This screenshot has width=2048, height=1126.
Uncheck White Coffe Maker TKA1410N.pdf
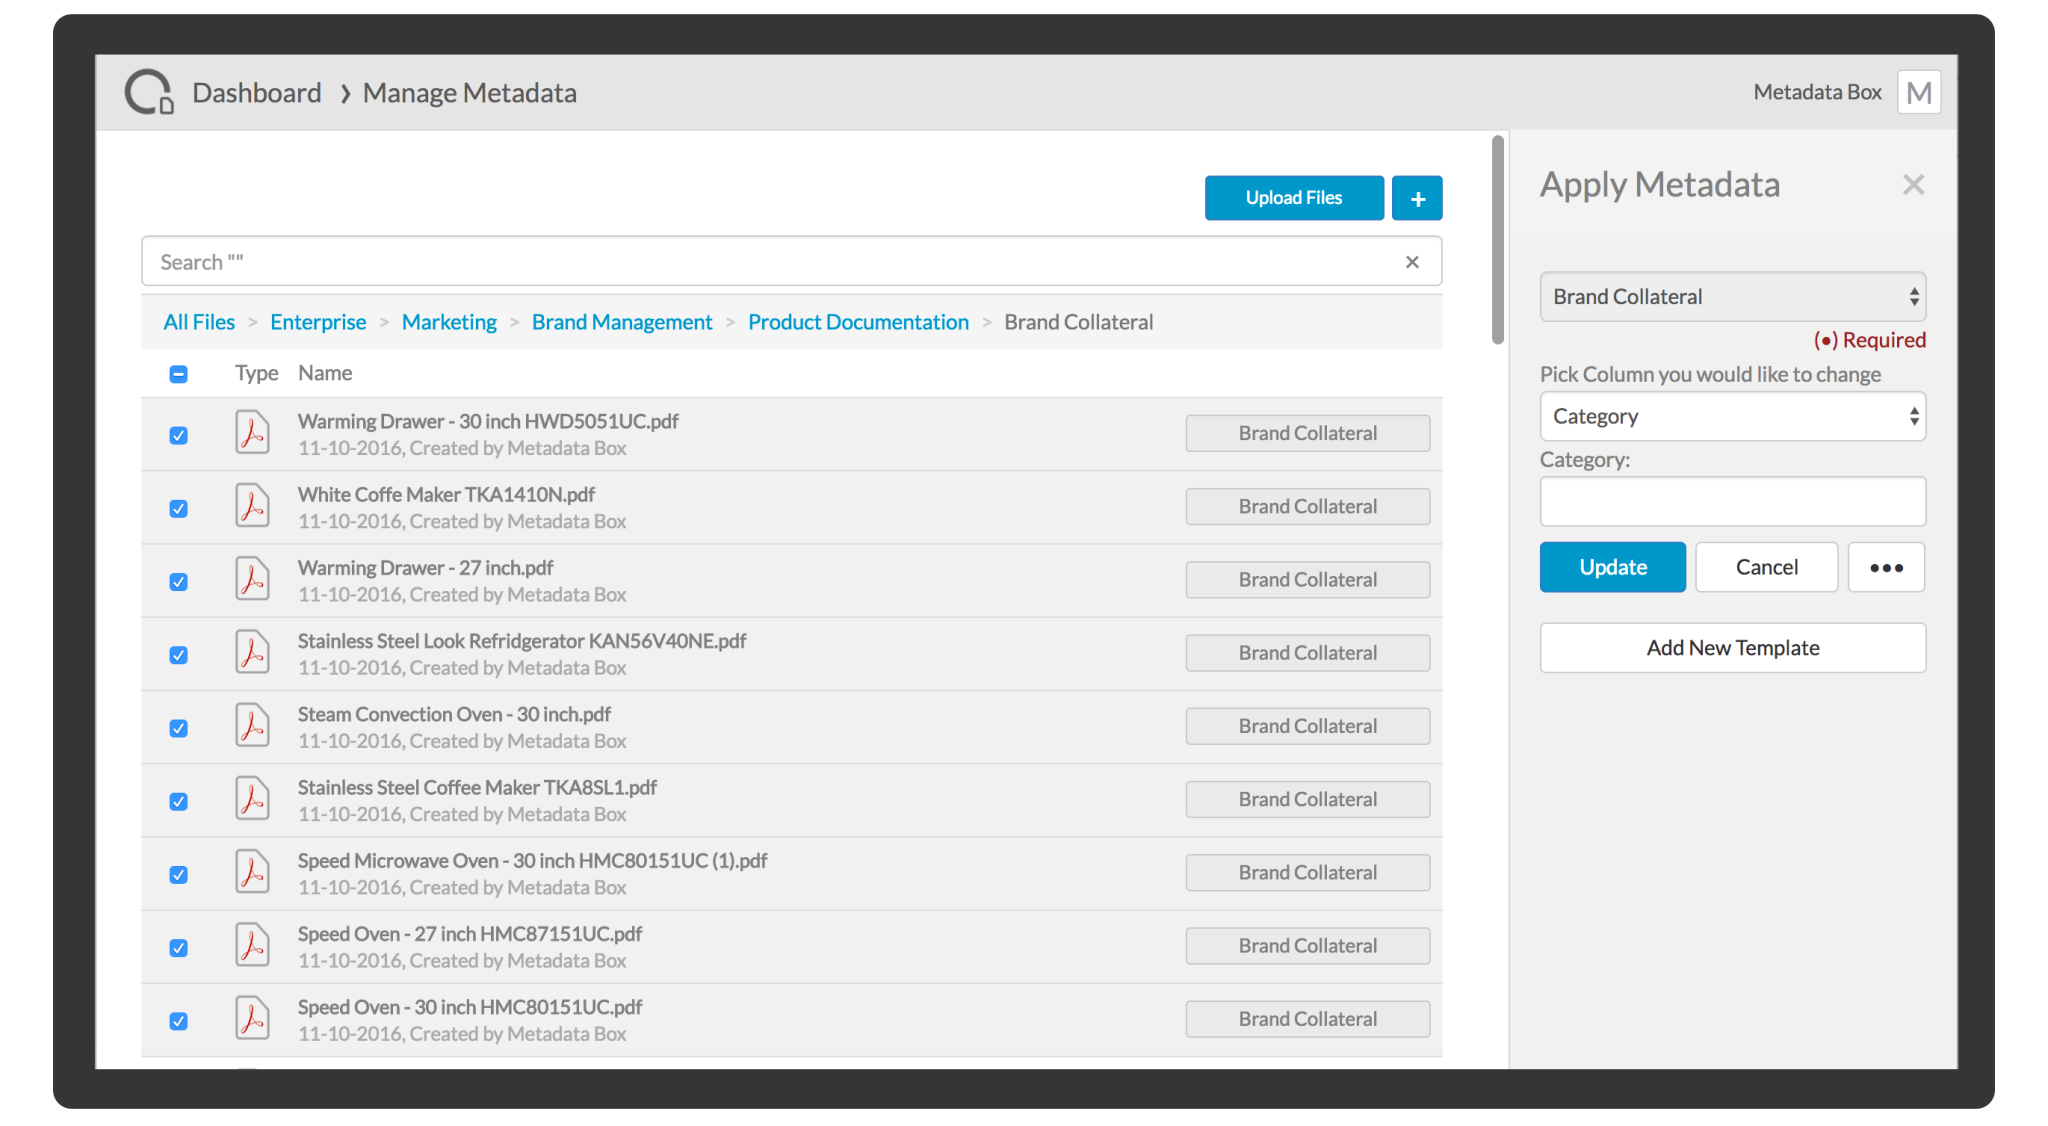[178, 507]
